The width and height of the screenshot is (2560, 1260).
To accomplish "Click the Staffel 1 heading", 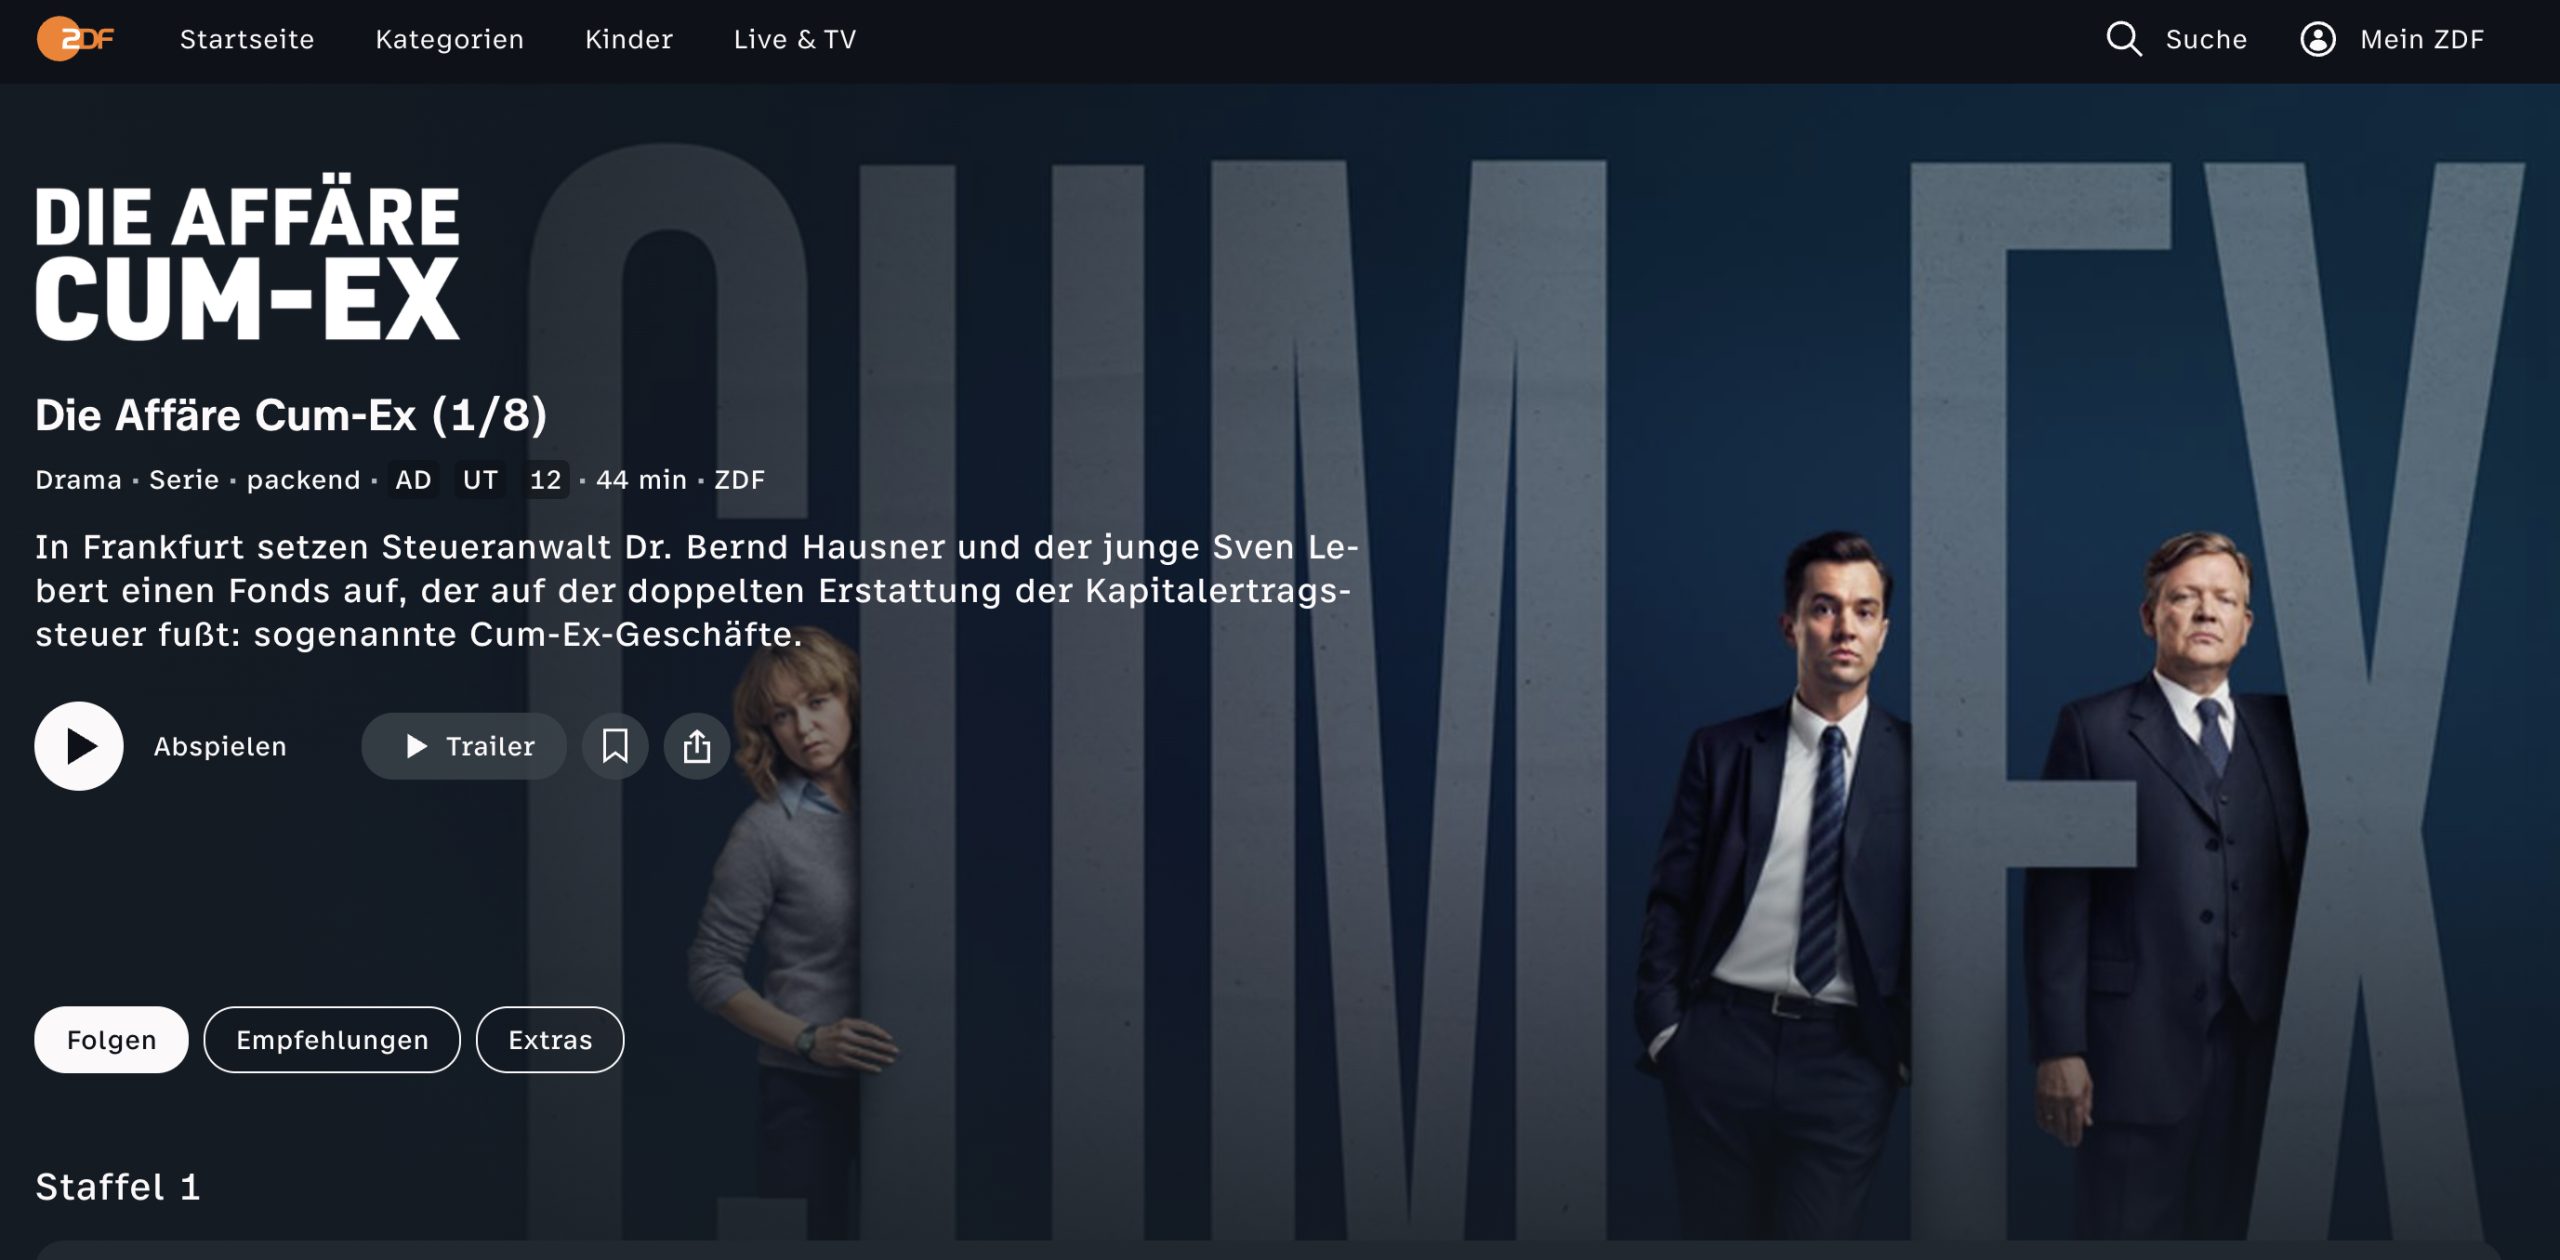I will [118, 1187].
